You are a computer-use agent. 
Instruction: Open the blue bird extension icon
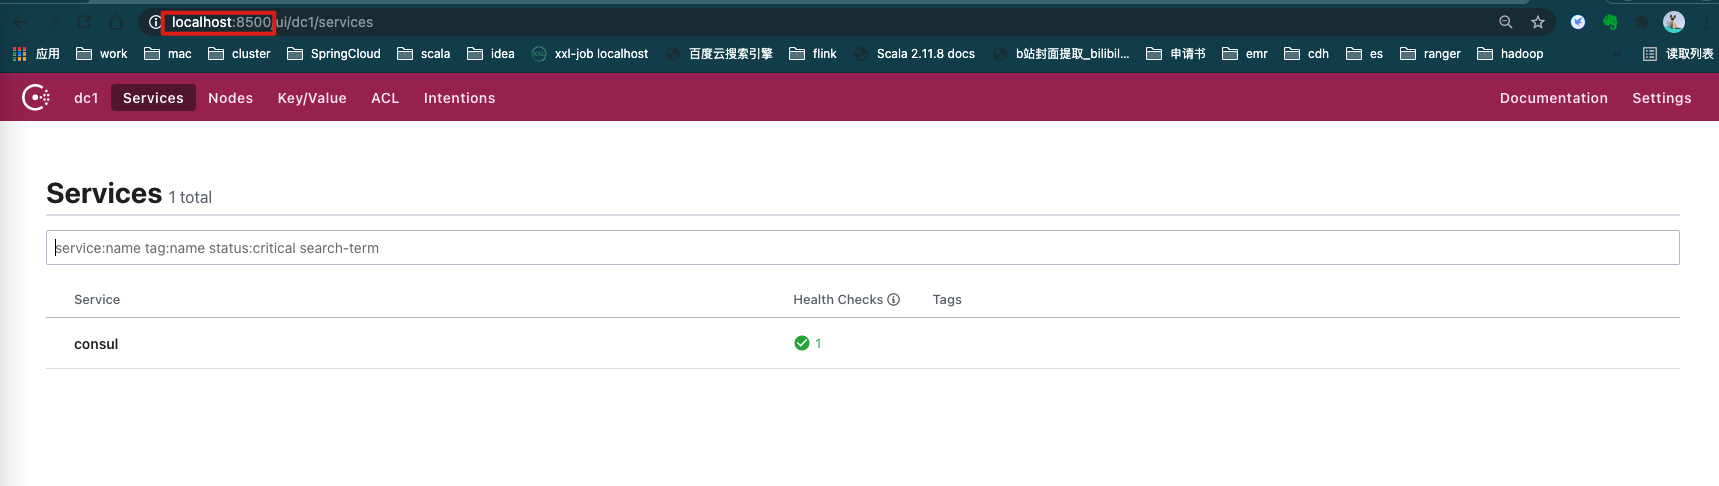tap(1578, 22)
